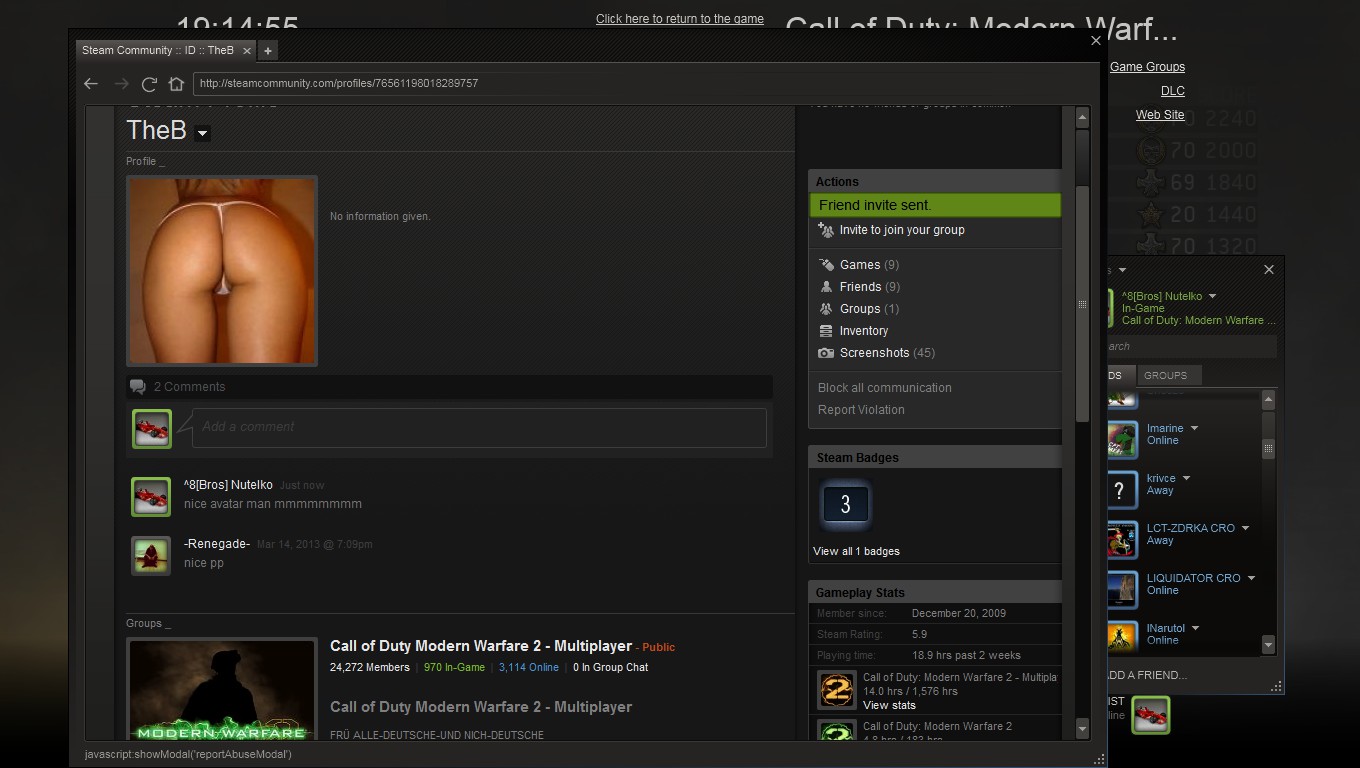This screenshot has height=768, width=1360.
Task: Open the TheB name dropdown arrow
Action: [x=202, y=133]
